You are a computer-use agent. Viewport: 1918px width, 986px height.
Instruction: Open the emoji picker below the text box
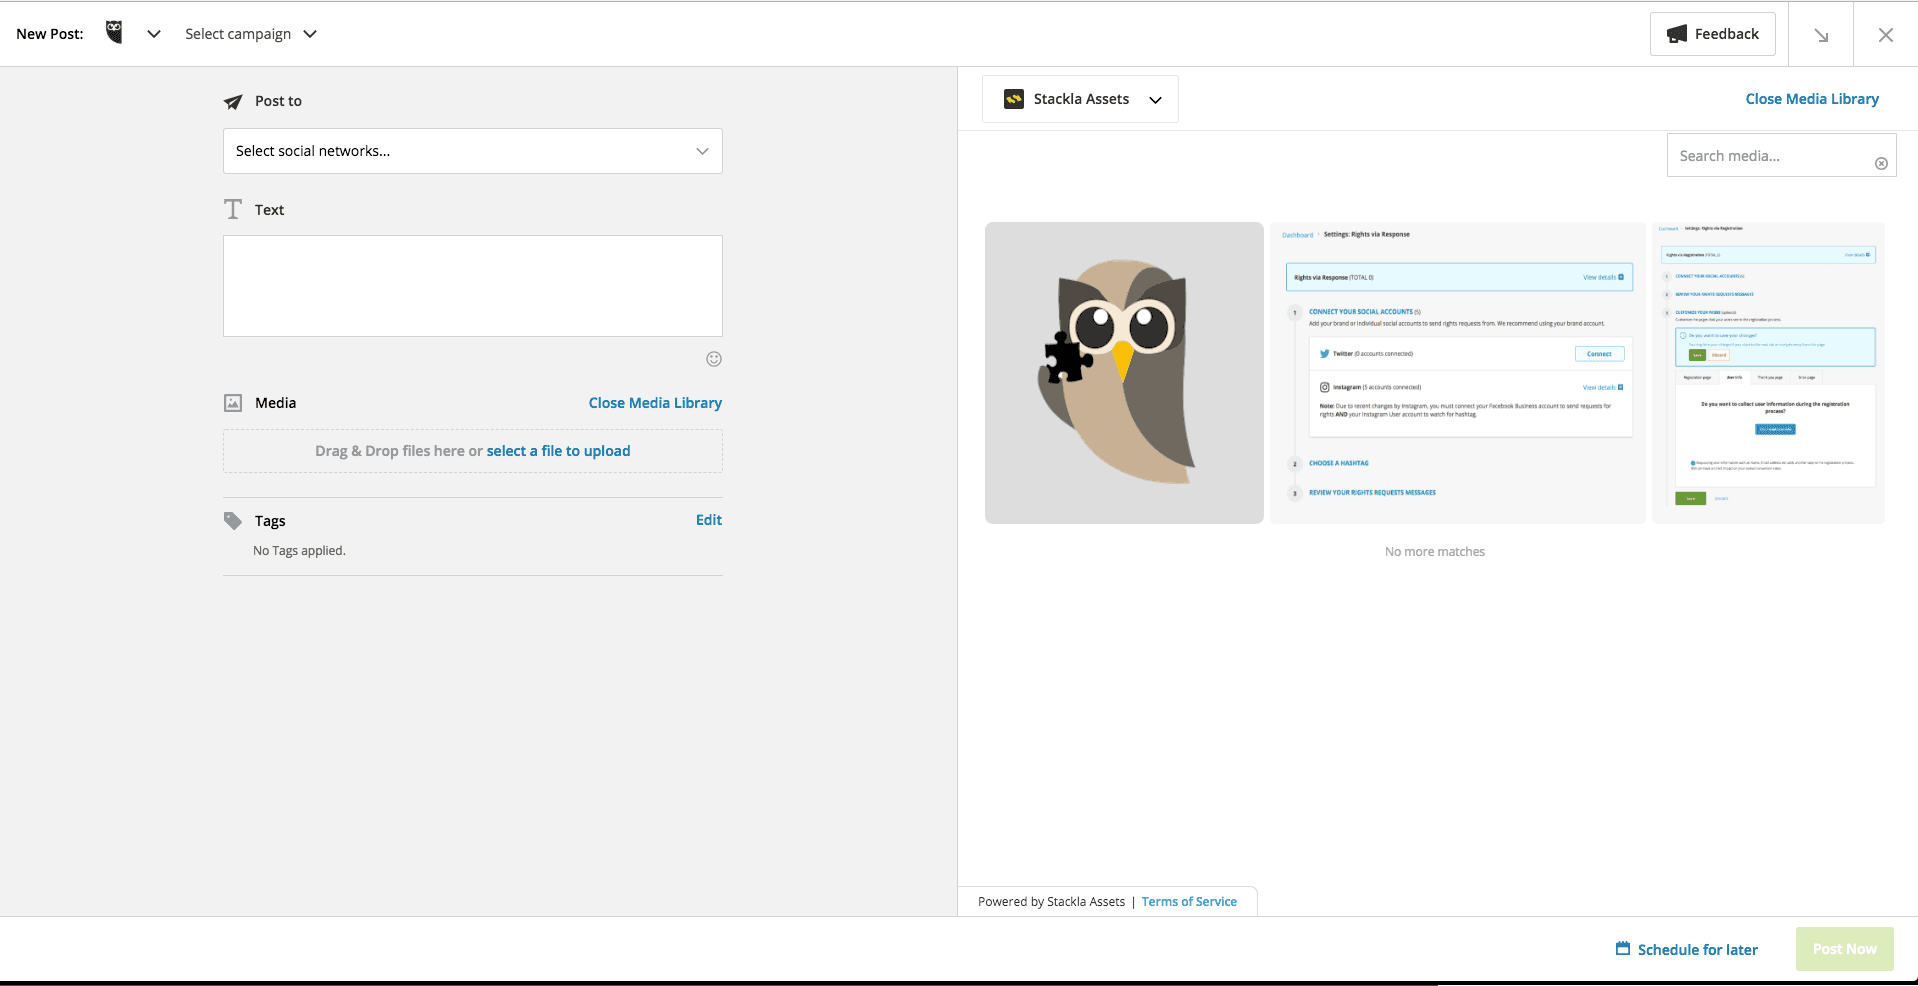tap(713, 358)
